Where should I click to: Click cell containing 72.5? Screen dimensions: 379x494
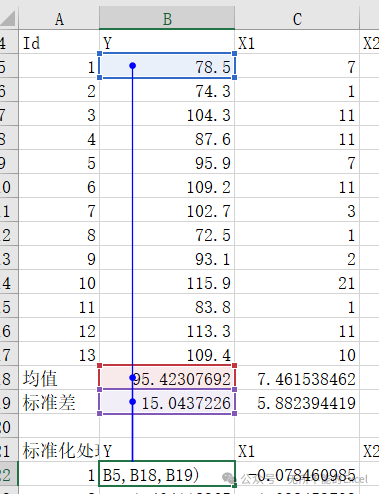[x=167, y=234]
